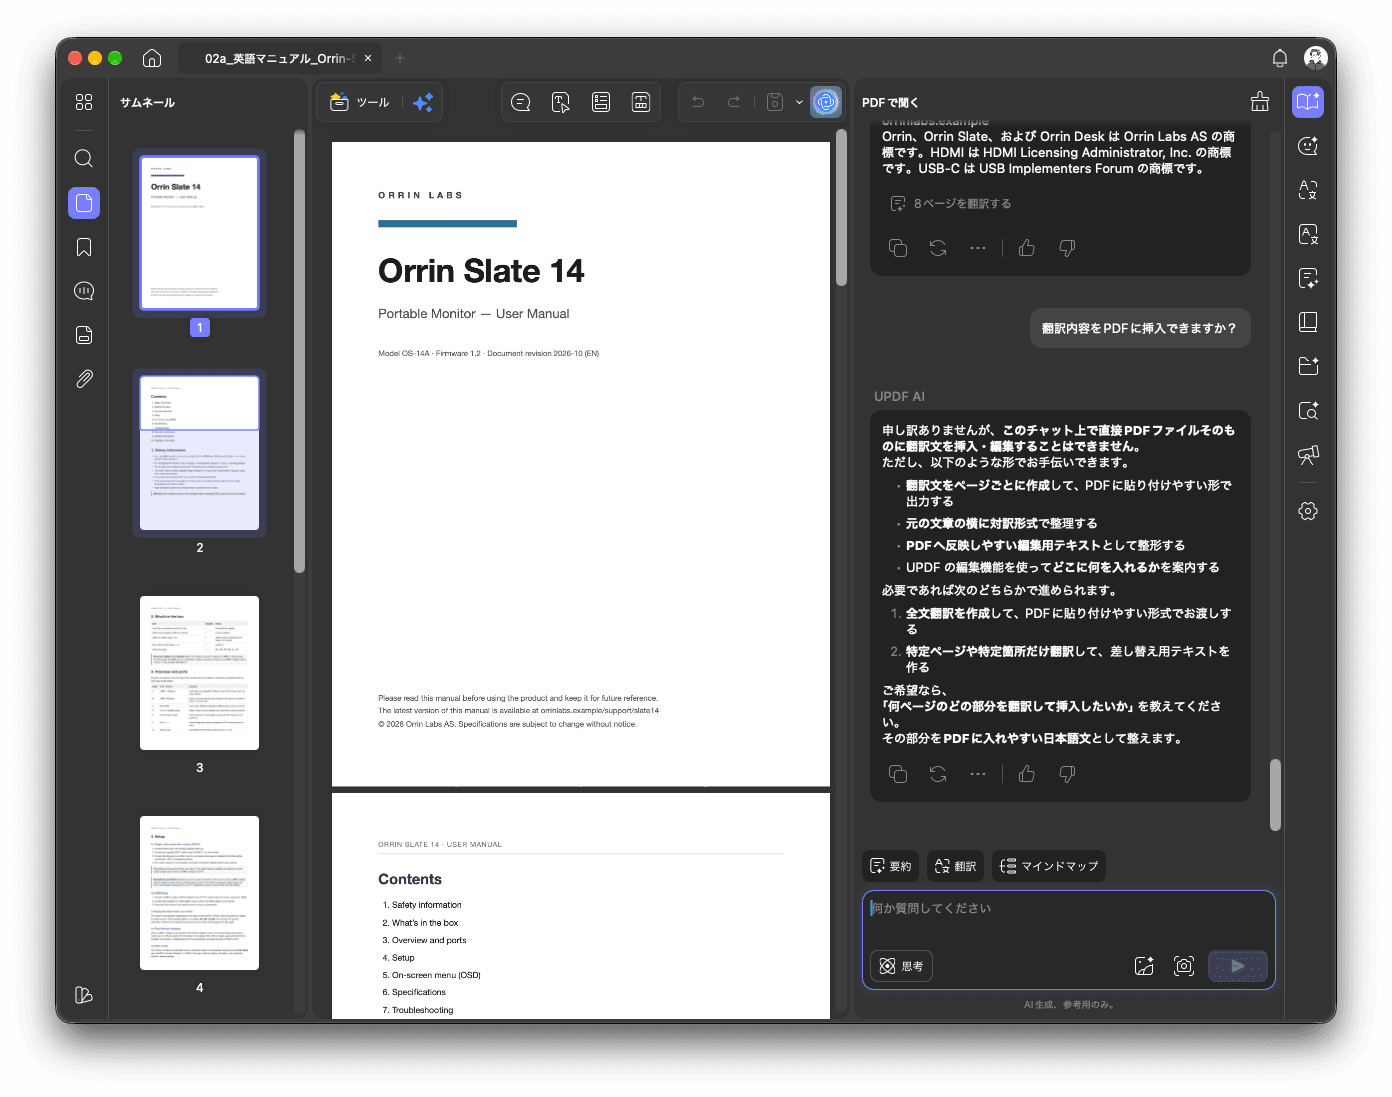This screenshot has width=1392, height=1097.
Task: Click the 要約 summarize button
Action: [890, 866]
